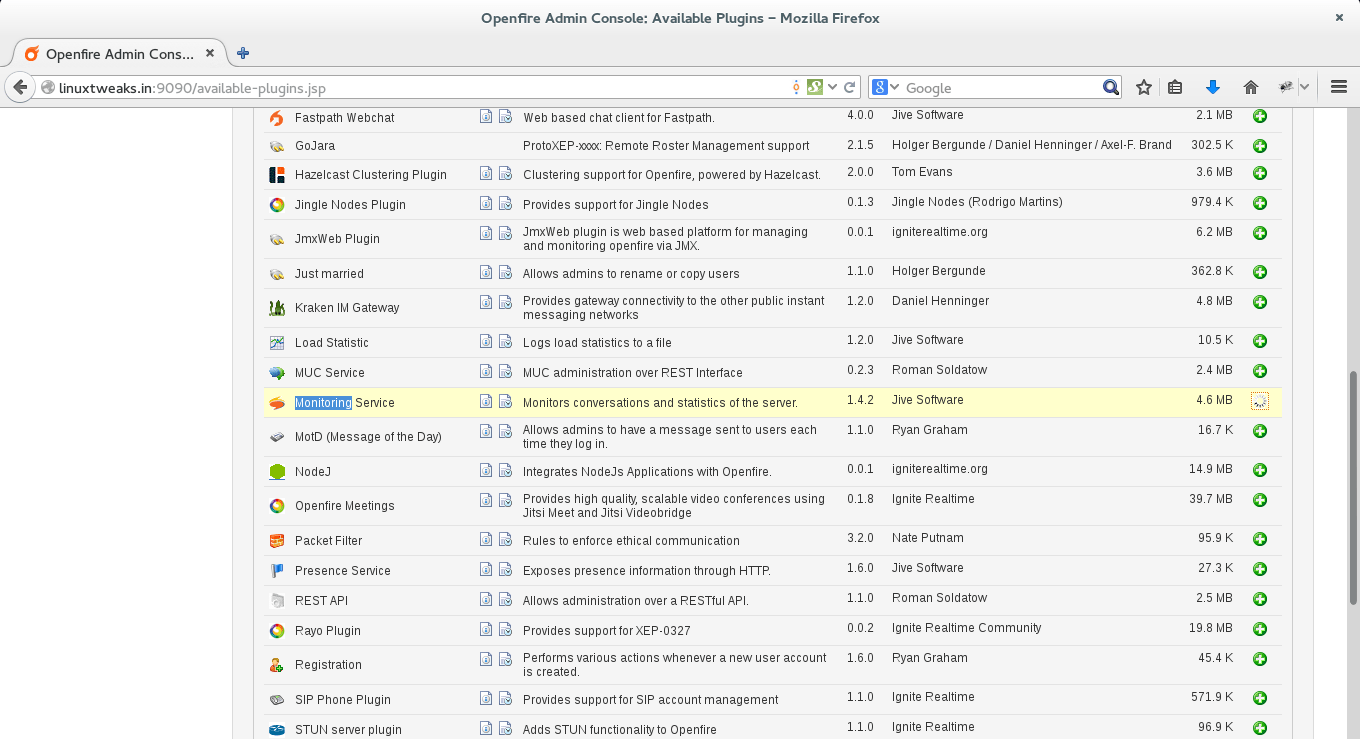Click 'Rules to enforce ethical communication' description

click(x=631, y=541)
